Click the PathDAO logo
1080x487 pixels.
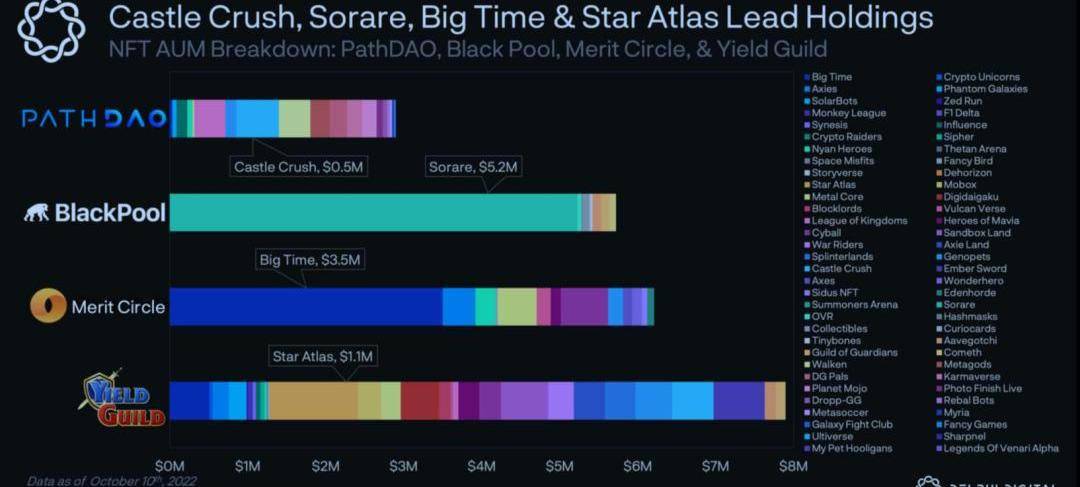click(94, 119)
